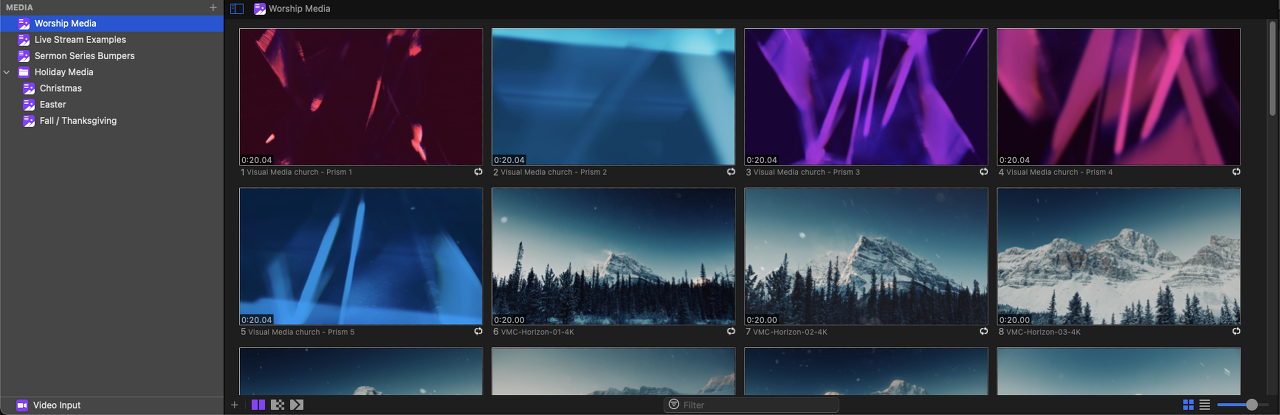1280x415 pixels.
Task: Toggle the sidebar panel icon beside Worship Media header
Action: coord(237,8)
